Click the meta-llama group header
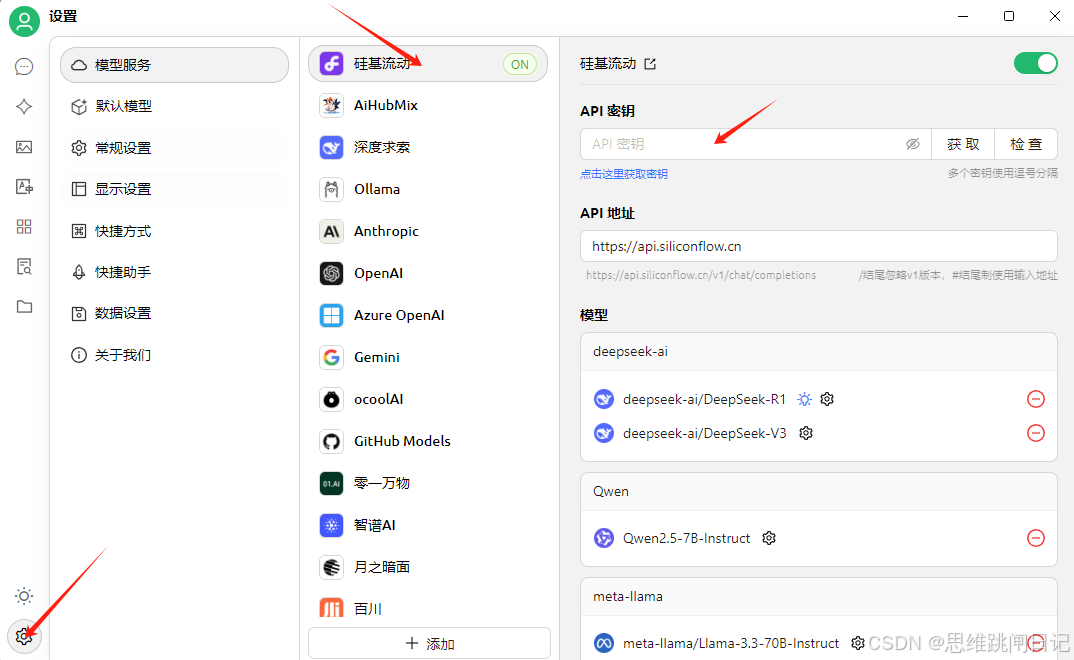 point(819,596)
